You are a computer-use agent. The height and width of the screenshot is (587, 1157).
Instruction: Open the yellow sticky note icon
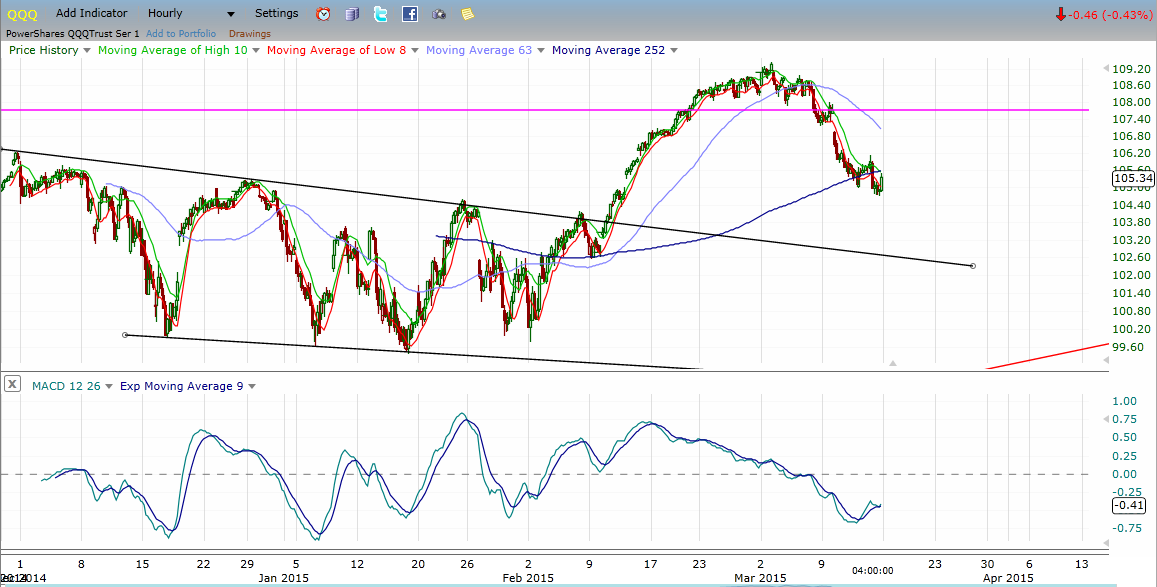pyautogui.click(x=467, y=14)
